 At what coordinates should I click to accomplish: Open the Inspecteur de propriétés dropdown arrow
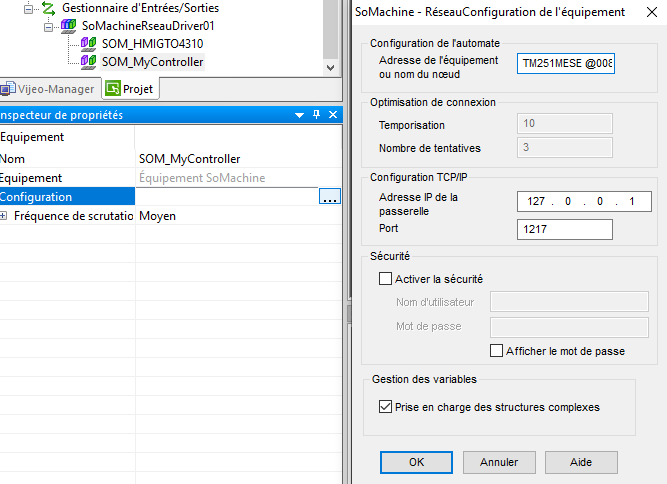[x=300, y=115]
